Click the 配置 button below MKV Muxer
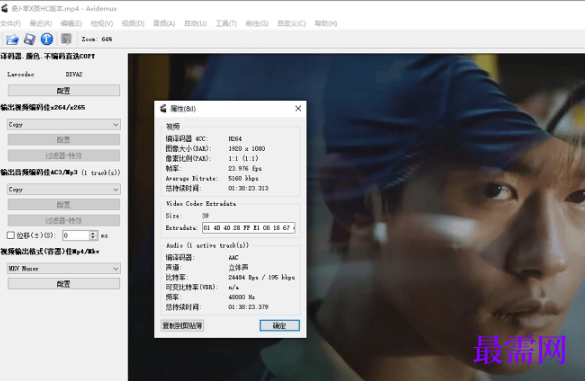Image resolution: width=585 pixels, height=381 pixels. coord(64,284)
